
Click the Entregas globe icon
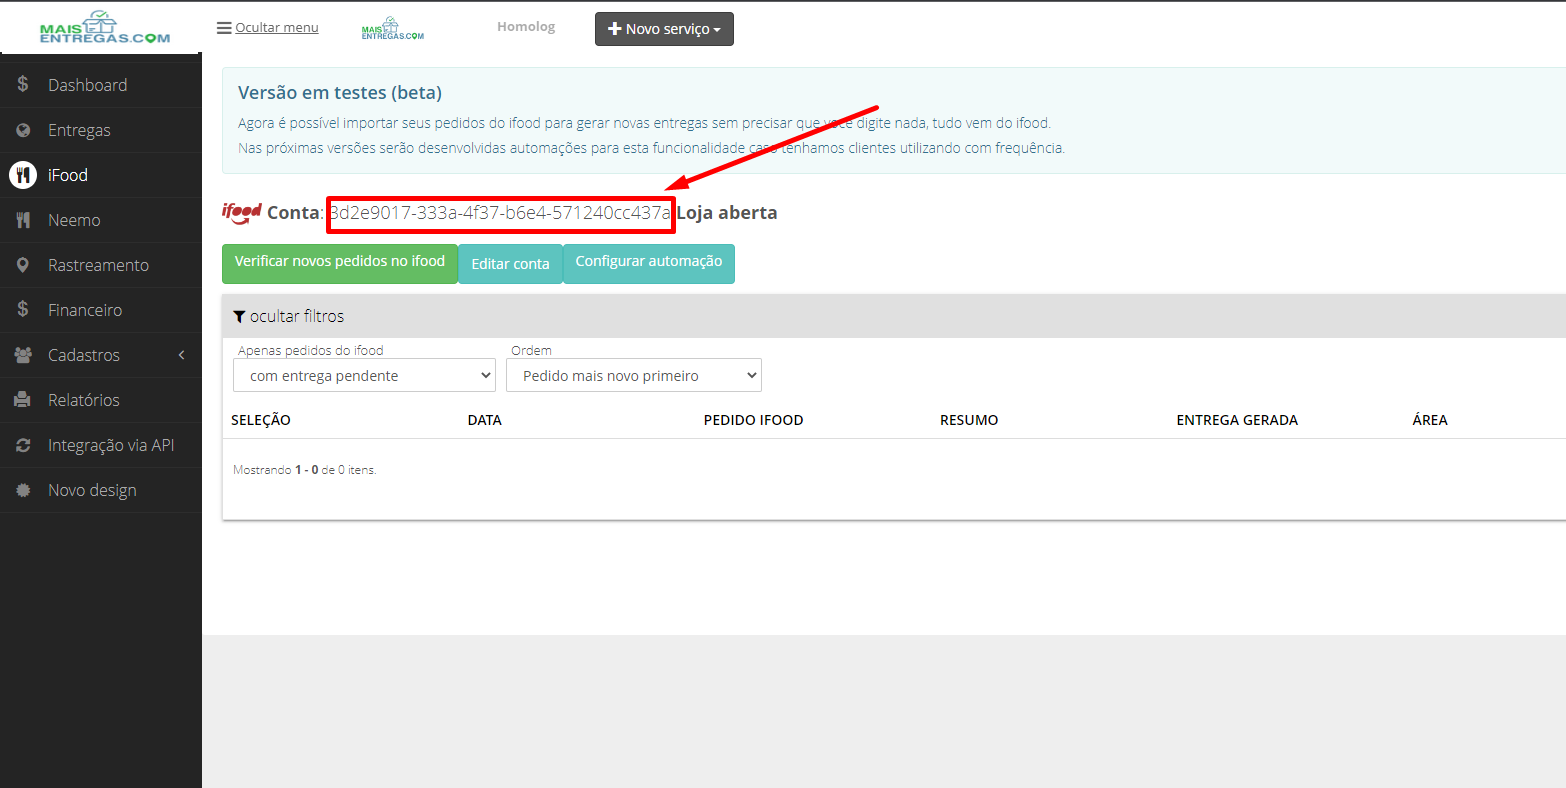23,130
